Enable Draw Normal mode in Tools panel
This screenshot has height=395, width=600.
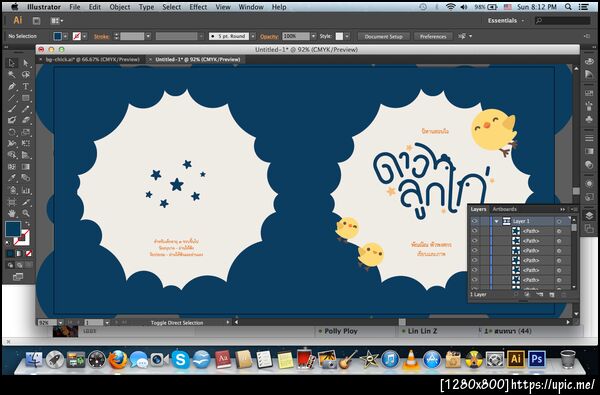(x=10, y=265)
